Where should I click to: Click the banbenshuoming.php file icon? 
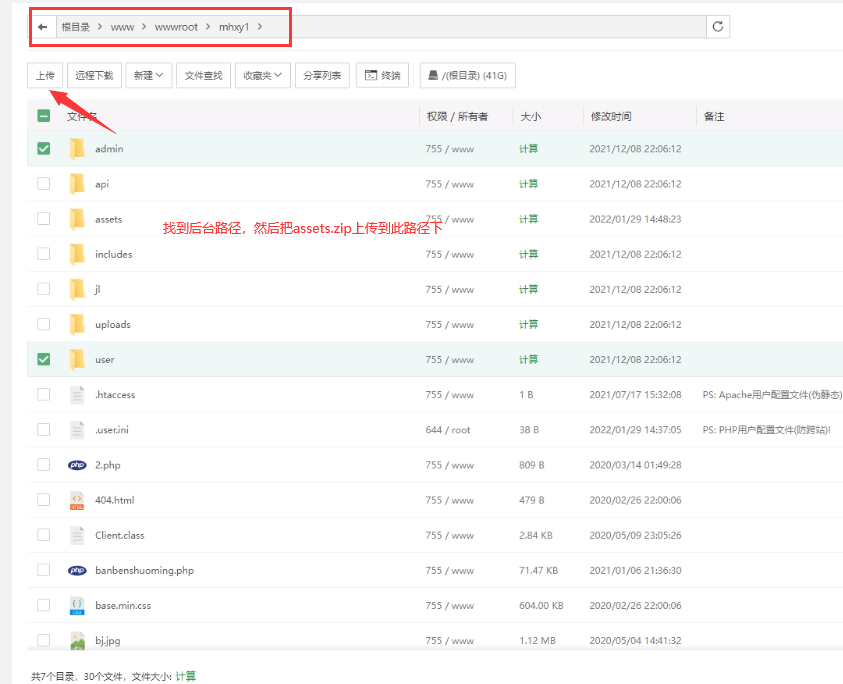(77, 570)
